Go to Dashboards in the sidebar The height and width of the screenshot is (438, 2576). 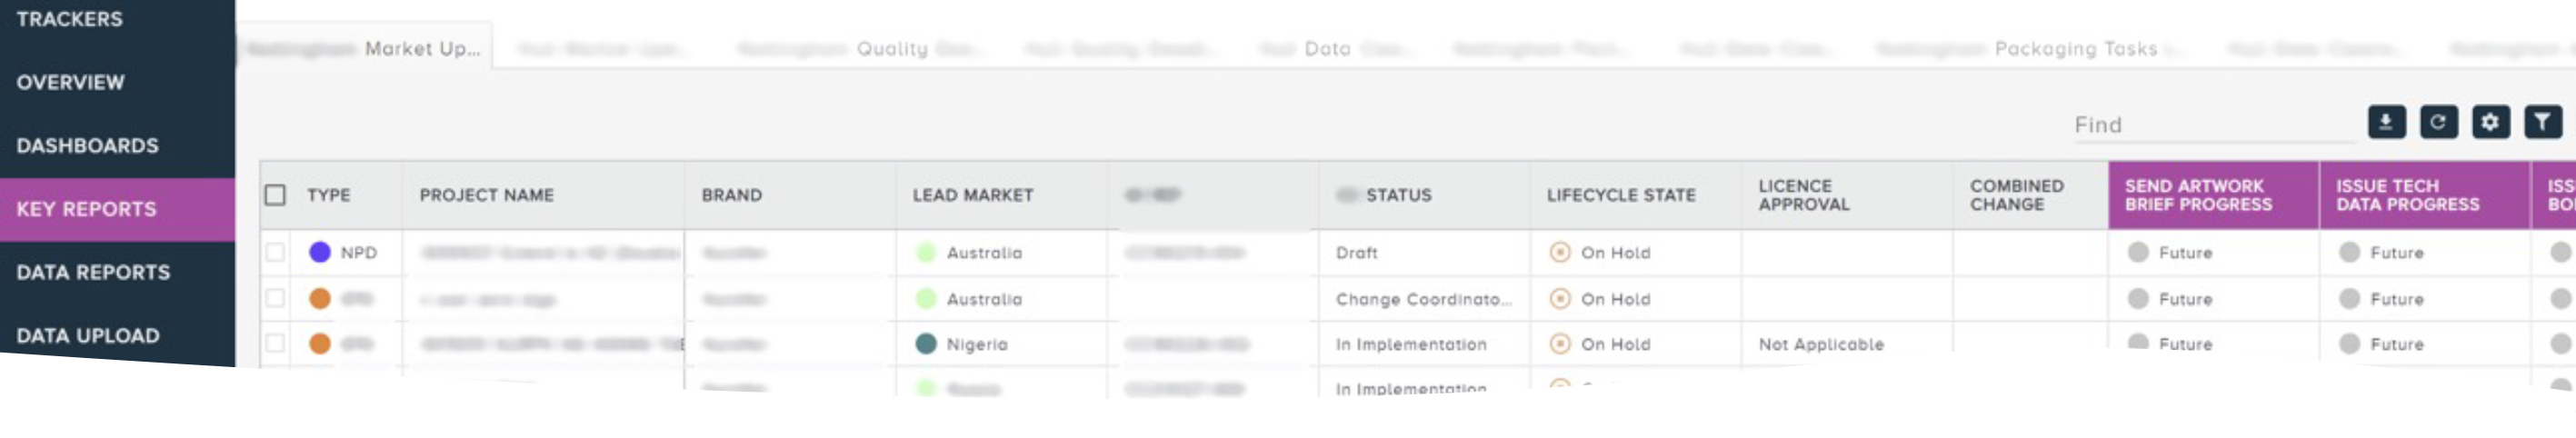coord(117,146)
